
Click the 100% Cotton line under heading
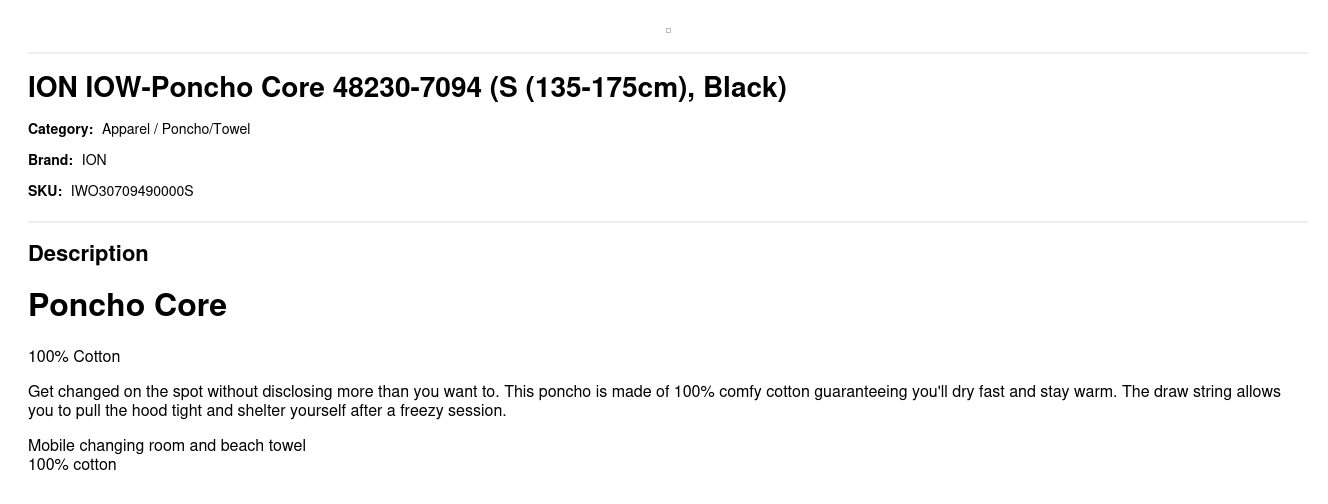(x=74, y=357)
